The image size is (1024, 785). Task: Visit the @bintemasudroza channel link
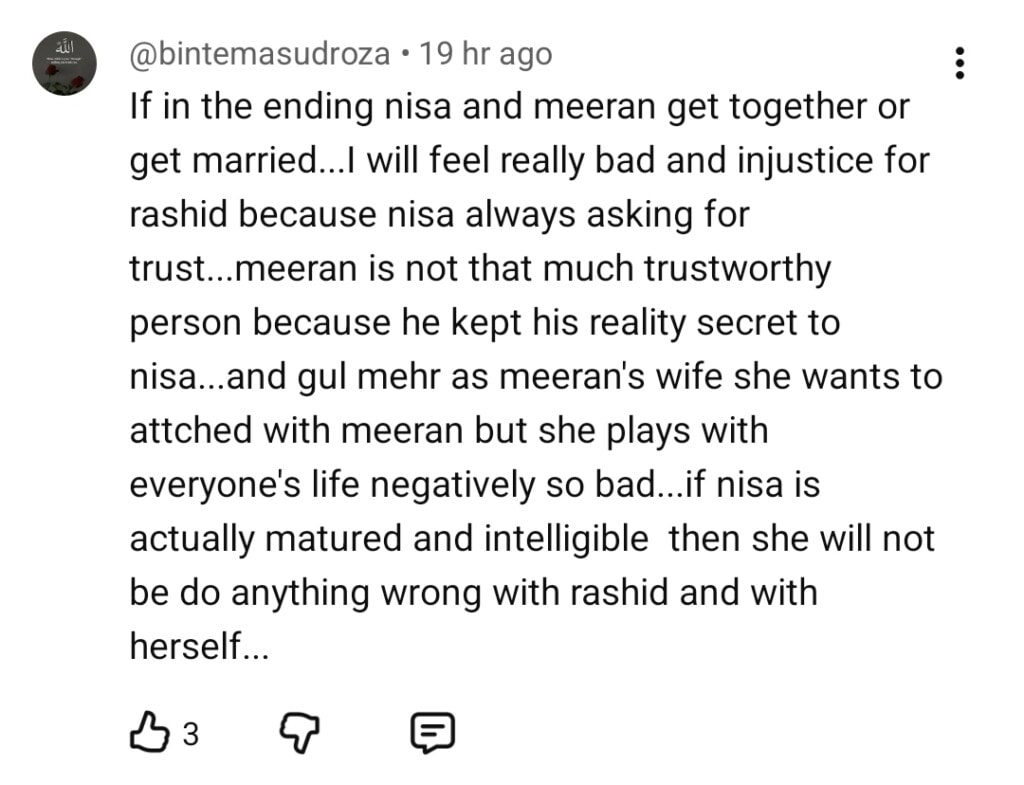point(260,53)
